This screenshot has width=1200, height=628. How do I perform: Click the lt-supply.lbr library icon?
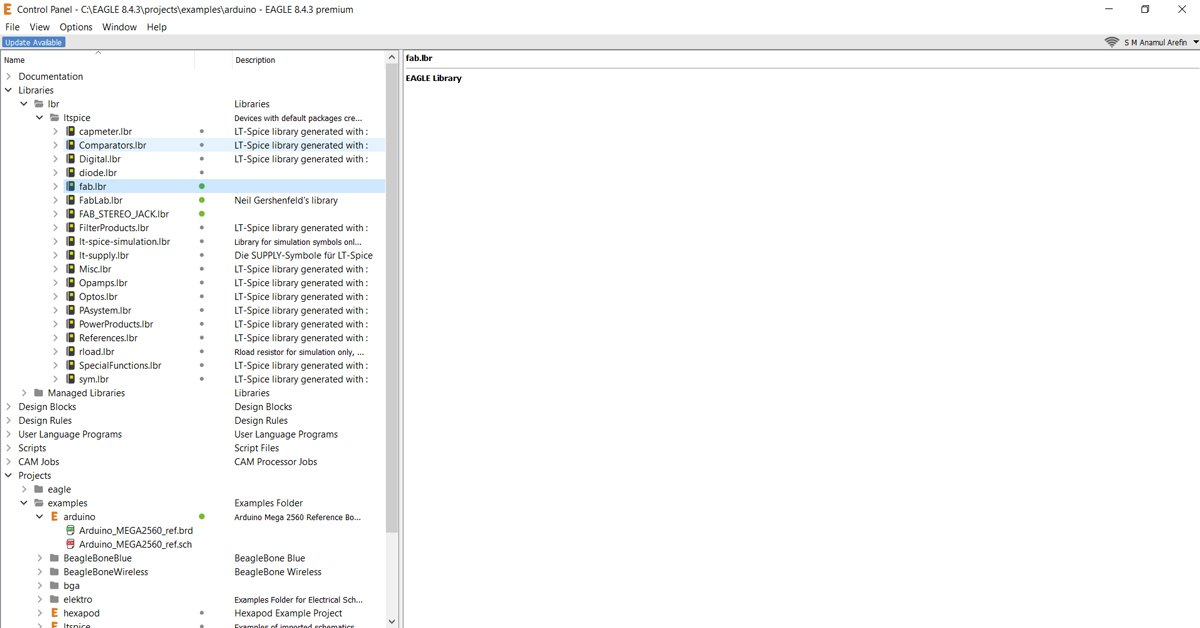coord(71,255)
